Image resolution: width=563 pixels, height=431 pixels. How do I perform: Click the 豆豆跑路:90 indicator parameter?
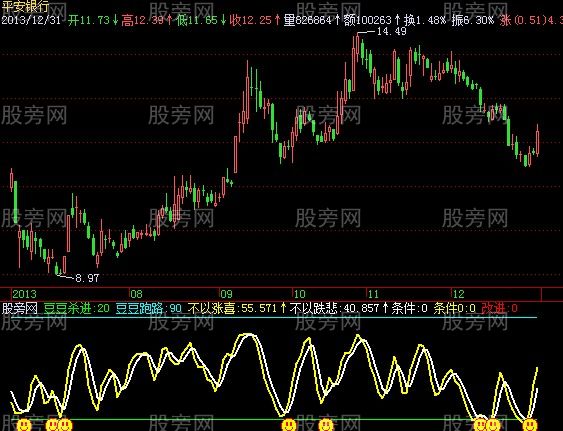click(x=149, y=308)
